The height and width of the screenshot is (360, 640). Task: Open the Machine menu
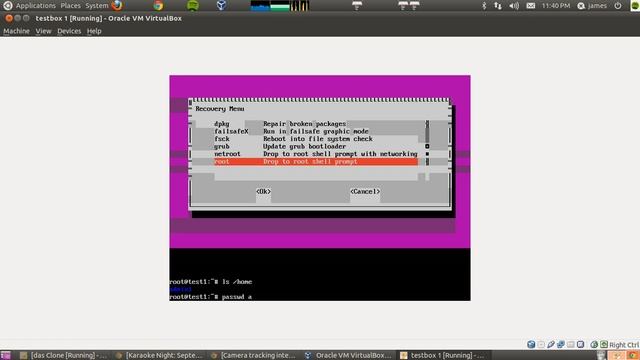click(16, 31)
